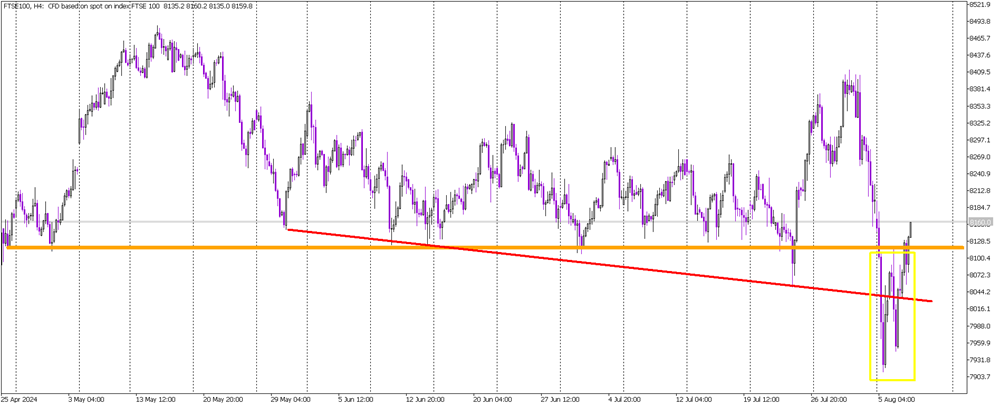Screen dimensions: 1000x406
Task: Select the 8016.1 price level label
Action: [979, 309]
